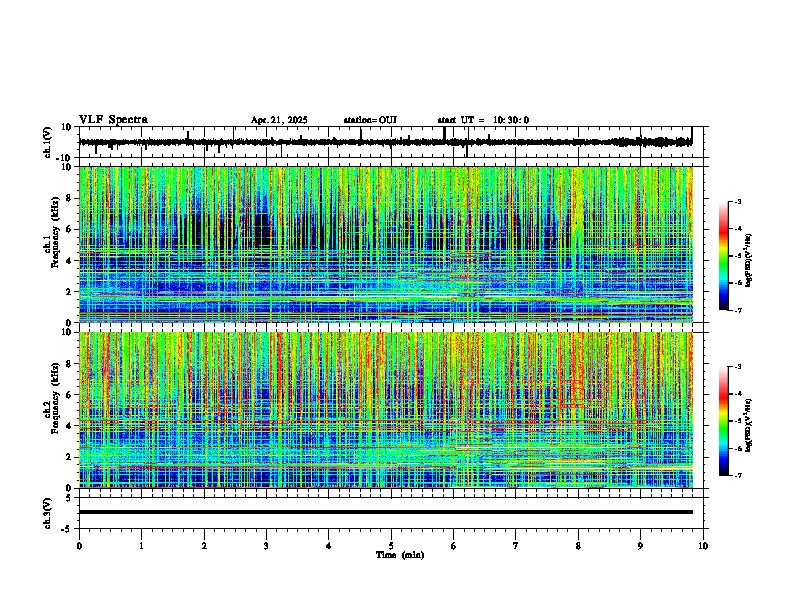Click time tick label '2' on x-axis

[x=204, y=546]
